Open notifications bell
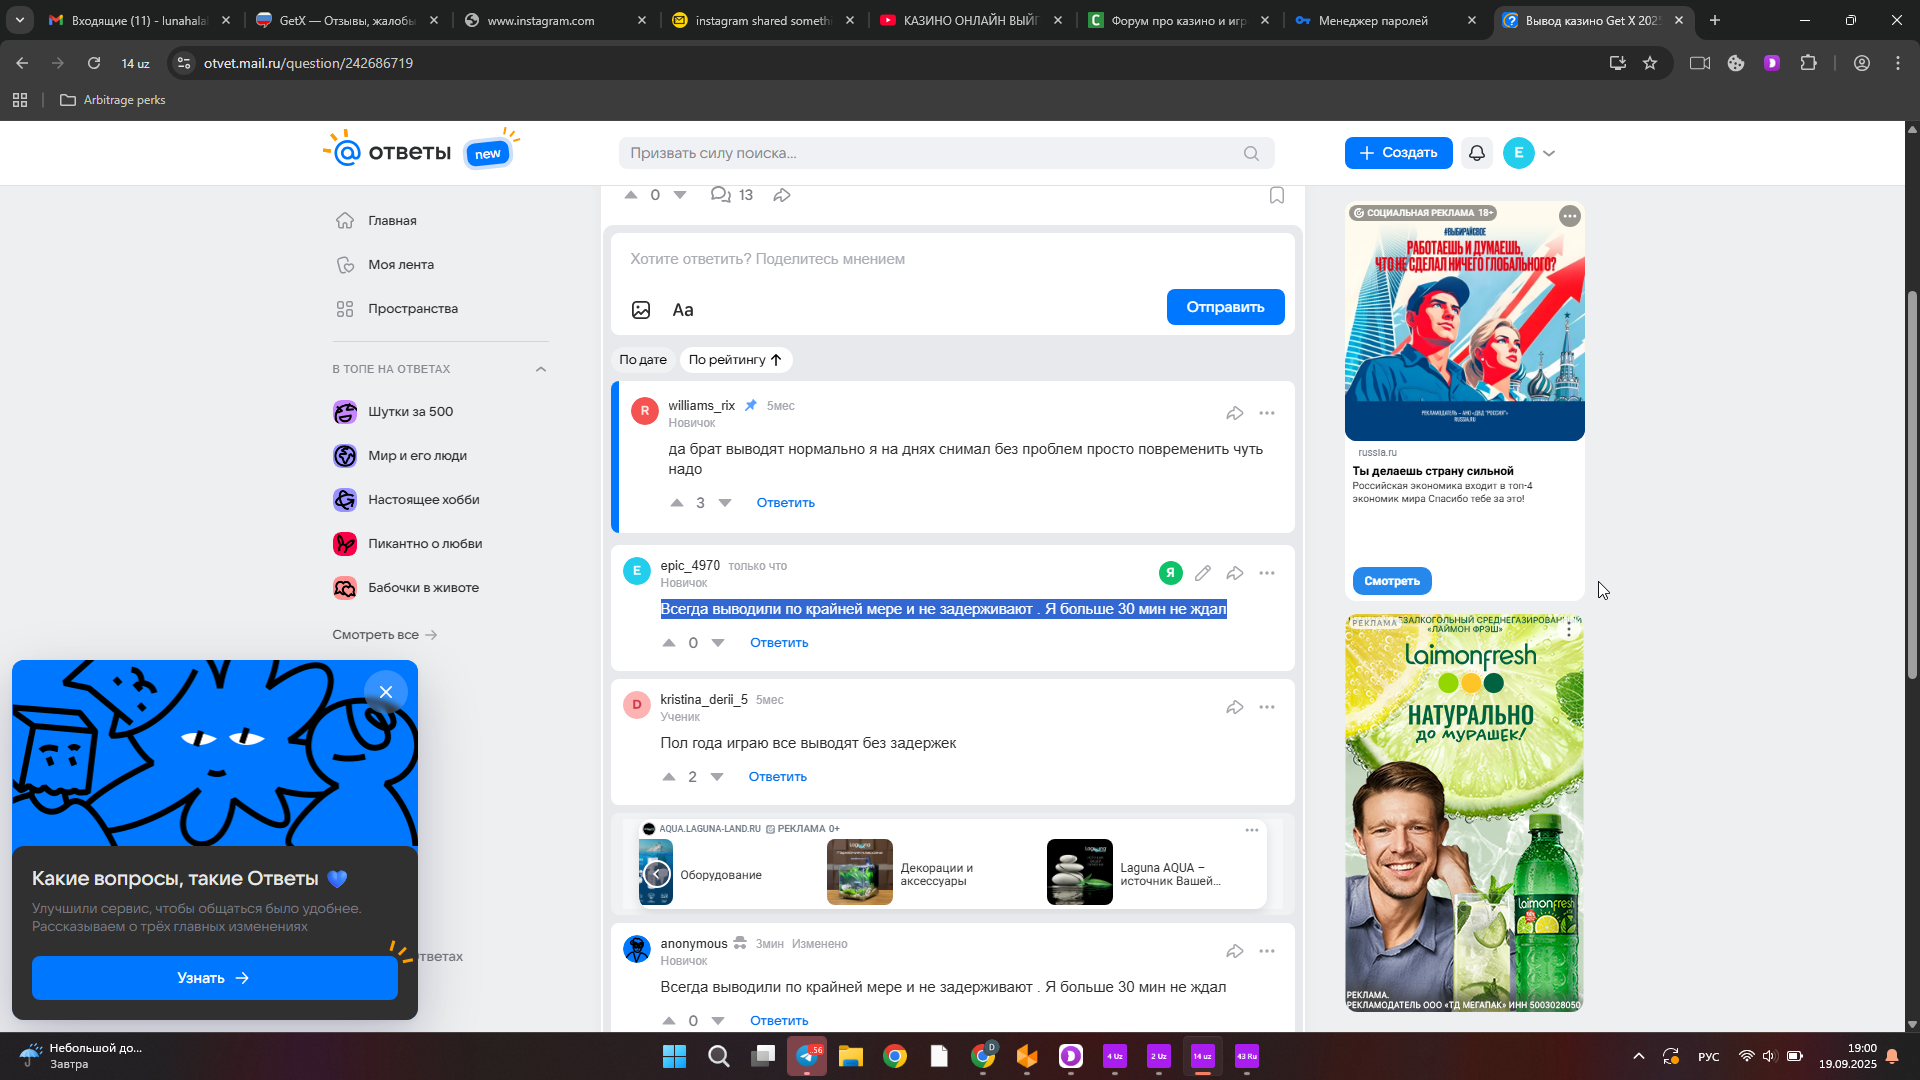 1477,153
